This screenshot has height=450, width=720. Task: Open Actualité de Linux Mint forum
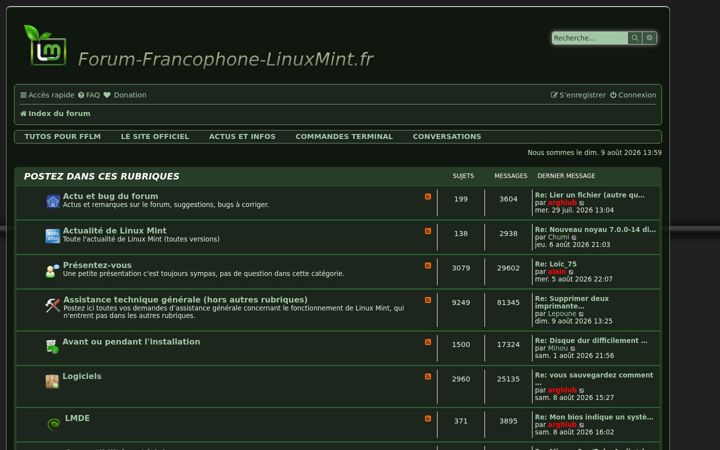tap(114, 231)
